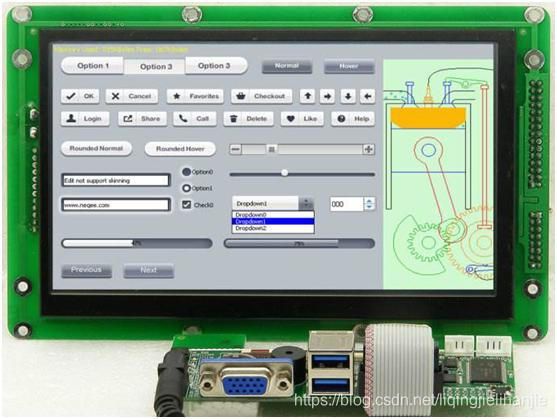Click the Call phone button

click(195, 119)
